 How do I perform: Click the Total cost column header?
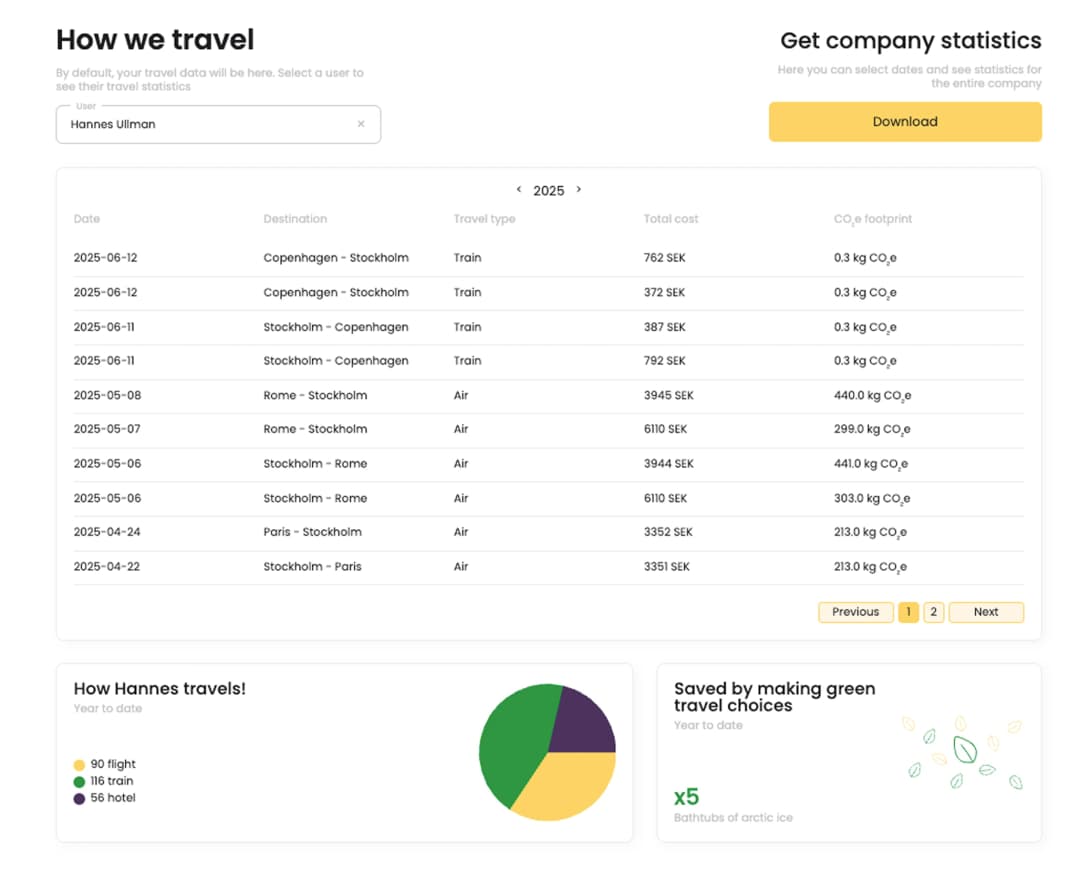[x=670, y=219]
